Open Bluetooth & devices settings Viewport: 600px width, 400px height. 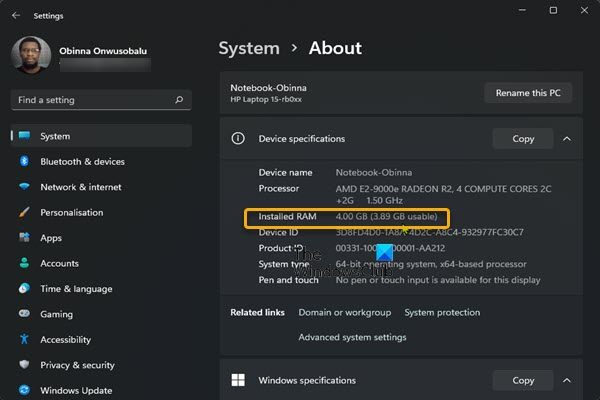click(101, 162)
